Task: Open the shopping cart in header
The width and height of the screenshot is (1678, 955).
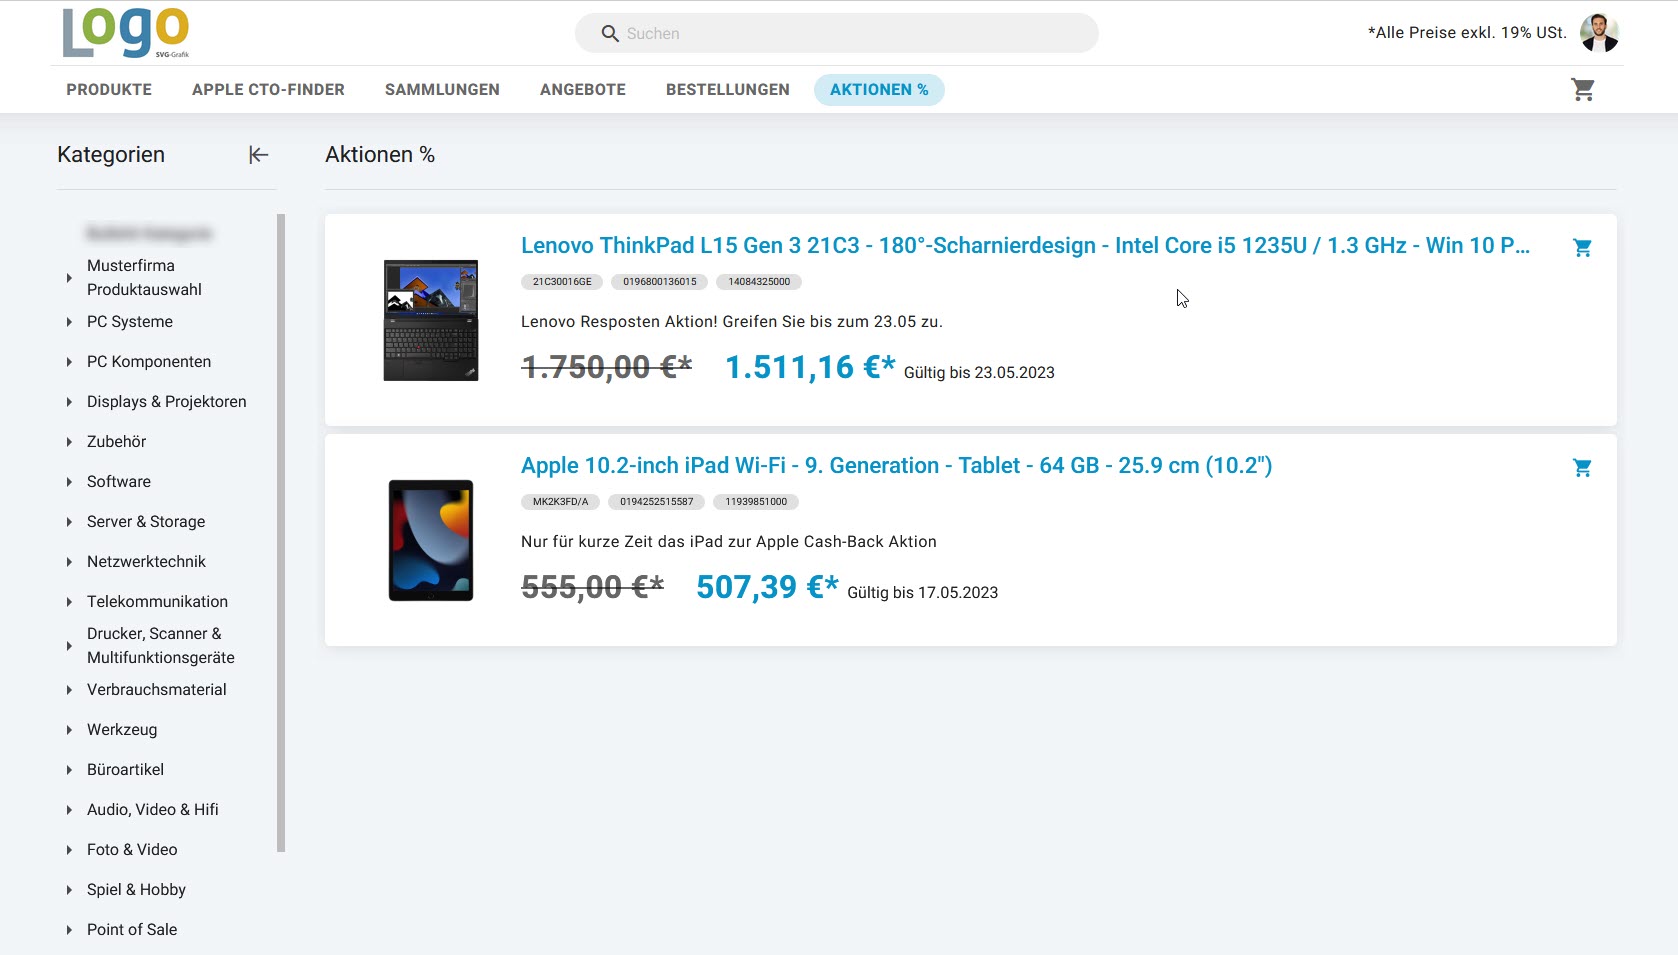Action: tap(1583, 90)
